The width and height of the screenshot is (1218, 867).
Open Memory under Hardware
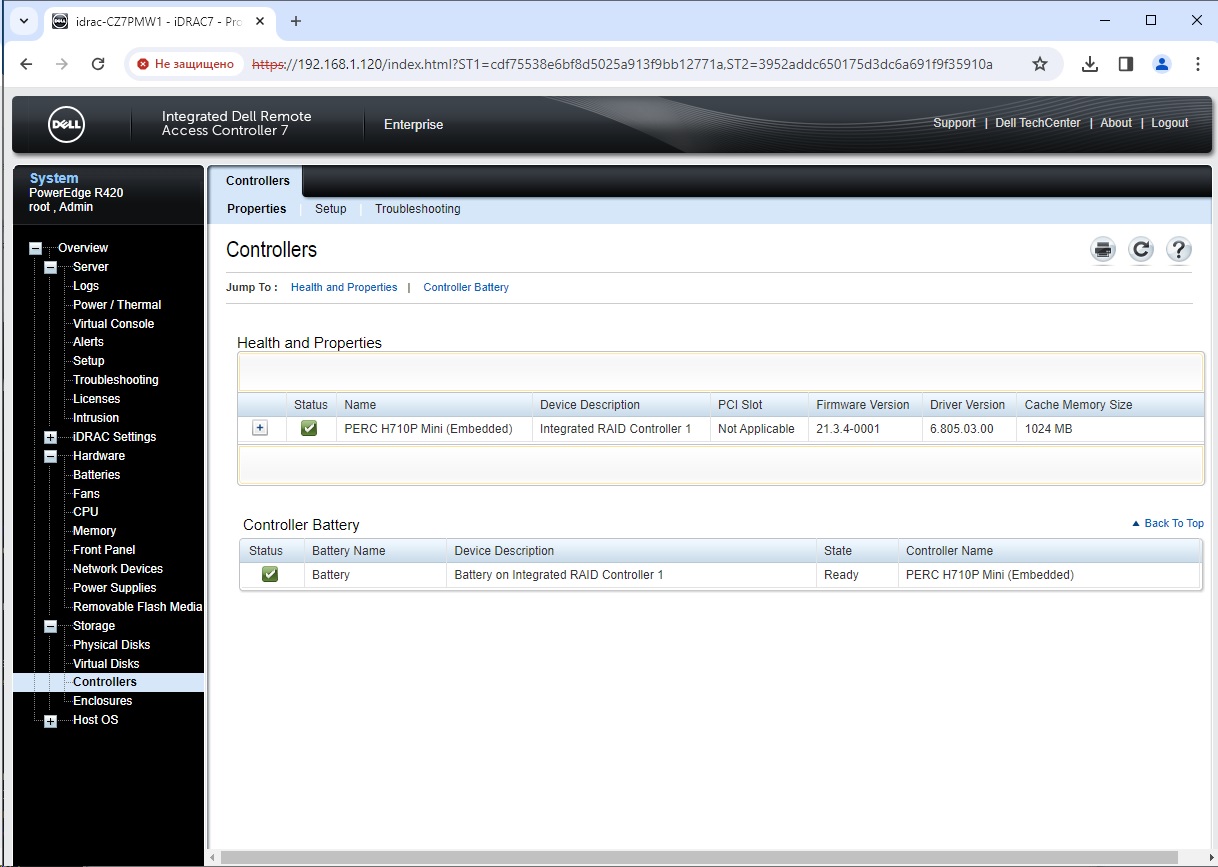tap(95, 531)
